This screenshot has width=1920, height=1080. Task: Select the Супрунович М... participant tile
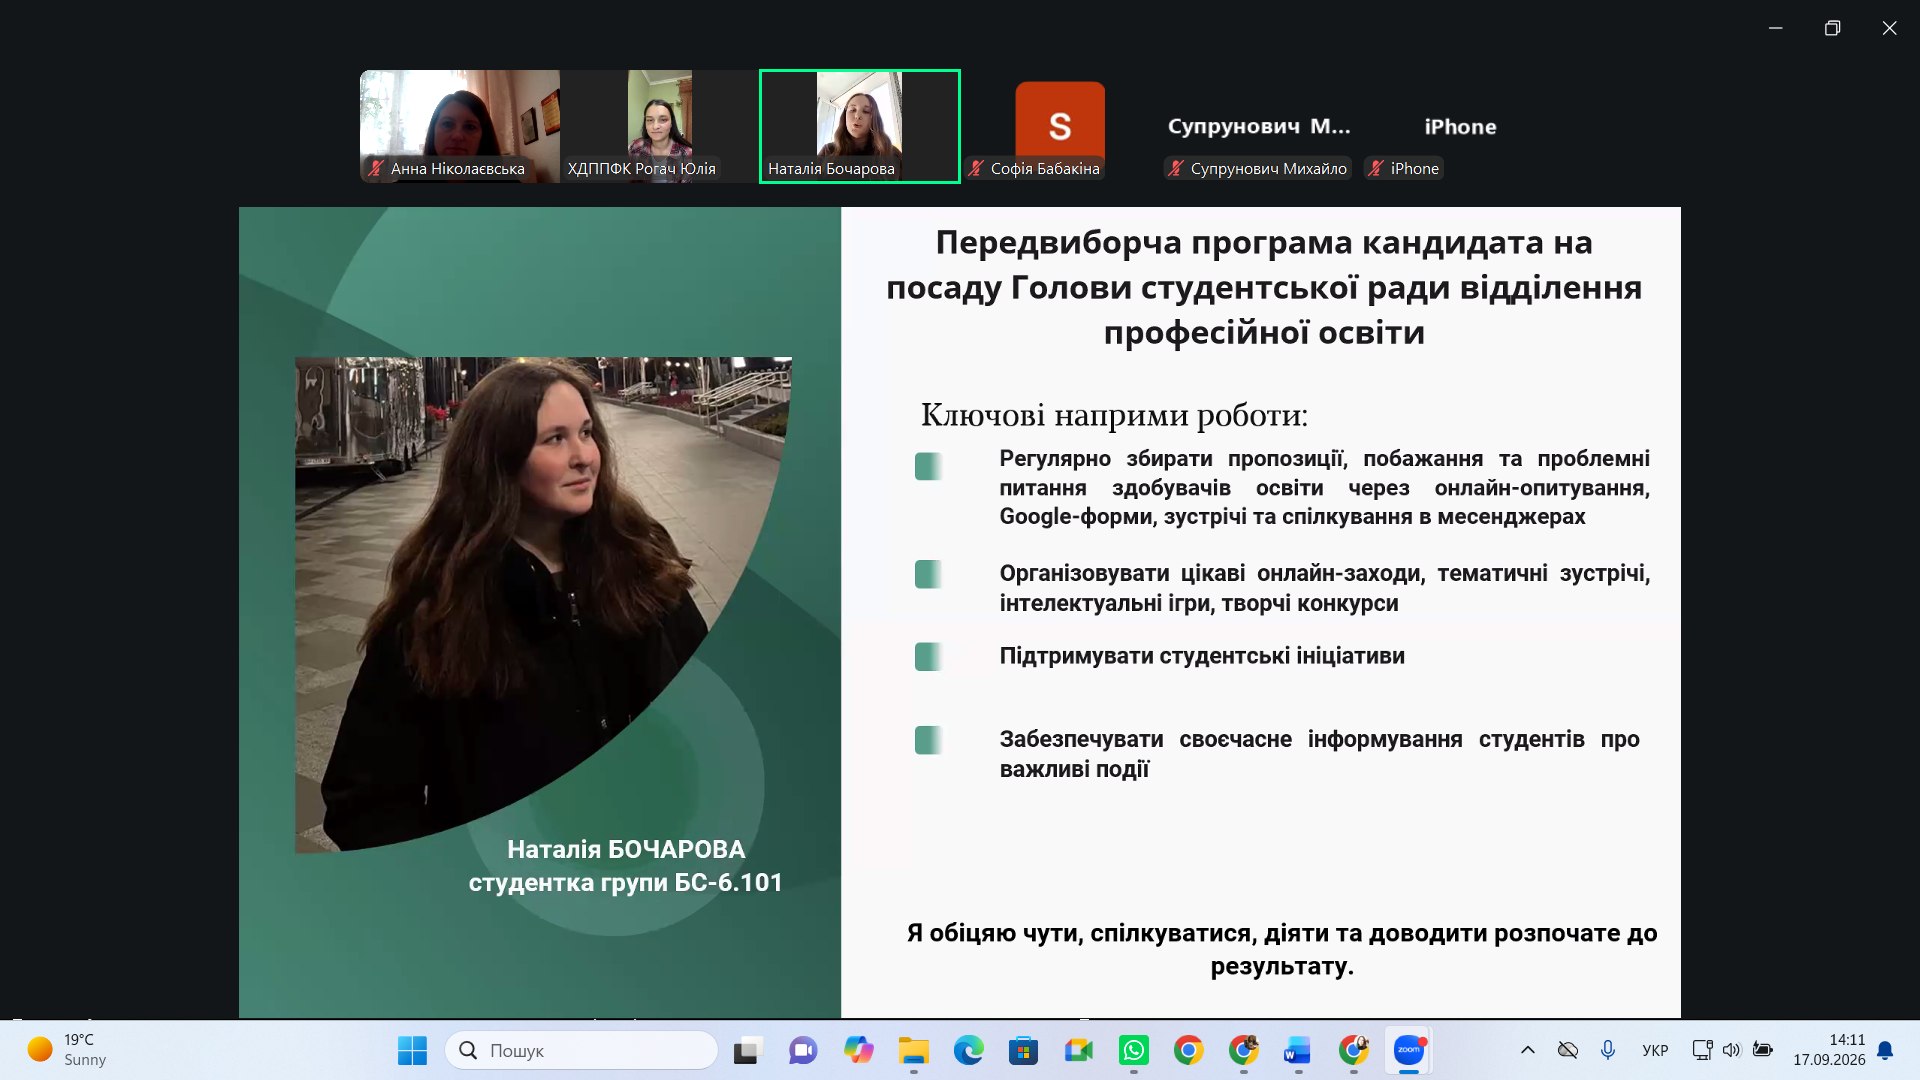coord(1259,127)
